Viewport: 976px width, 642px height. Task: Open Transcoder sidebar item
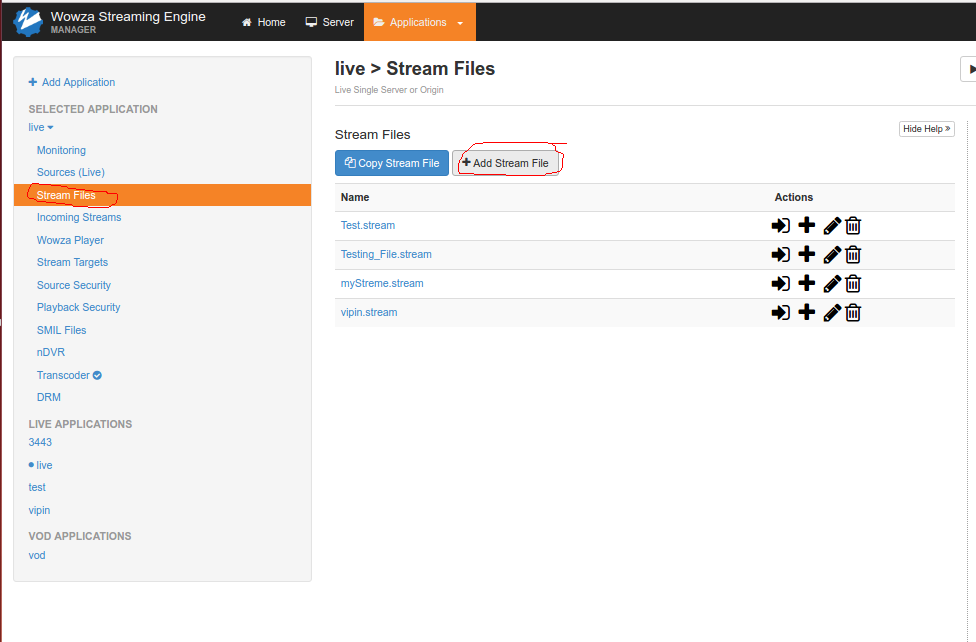pos(63,375)
